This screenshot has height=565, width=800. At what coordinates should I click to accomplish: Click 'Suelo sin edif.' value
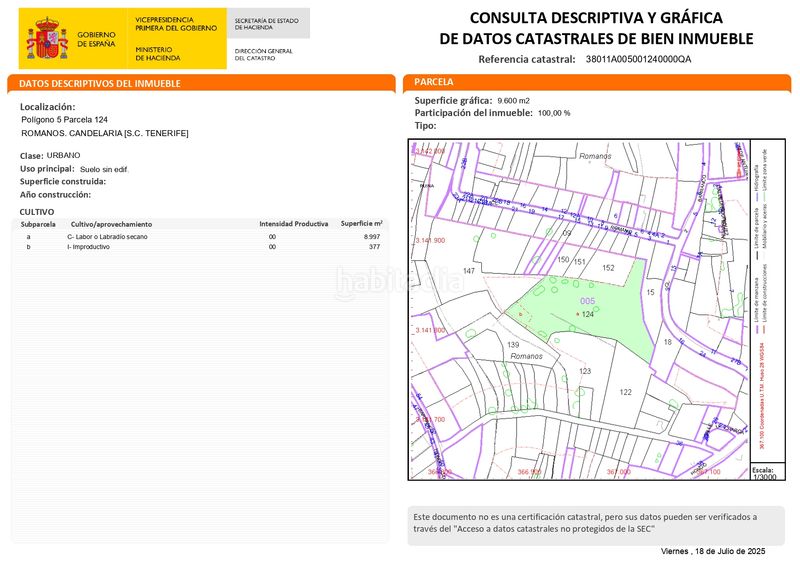(x=104, y=169)
